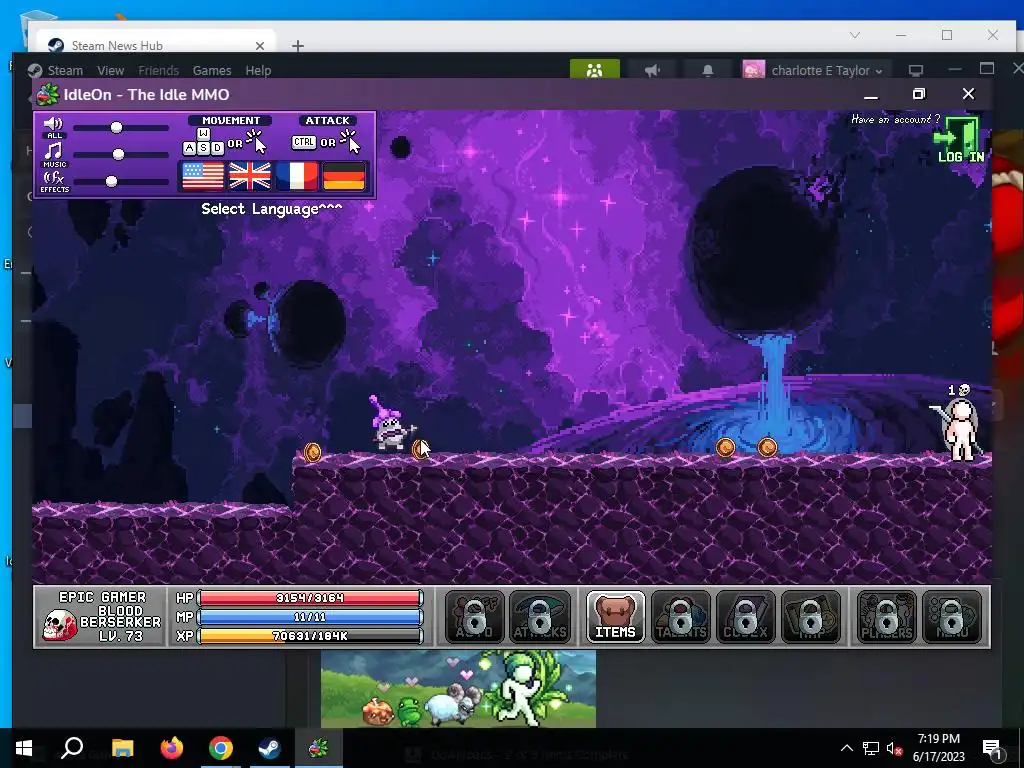Click the locked Attacks button

539,617
